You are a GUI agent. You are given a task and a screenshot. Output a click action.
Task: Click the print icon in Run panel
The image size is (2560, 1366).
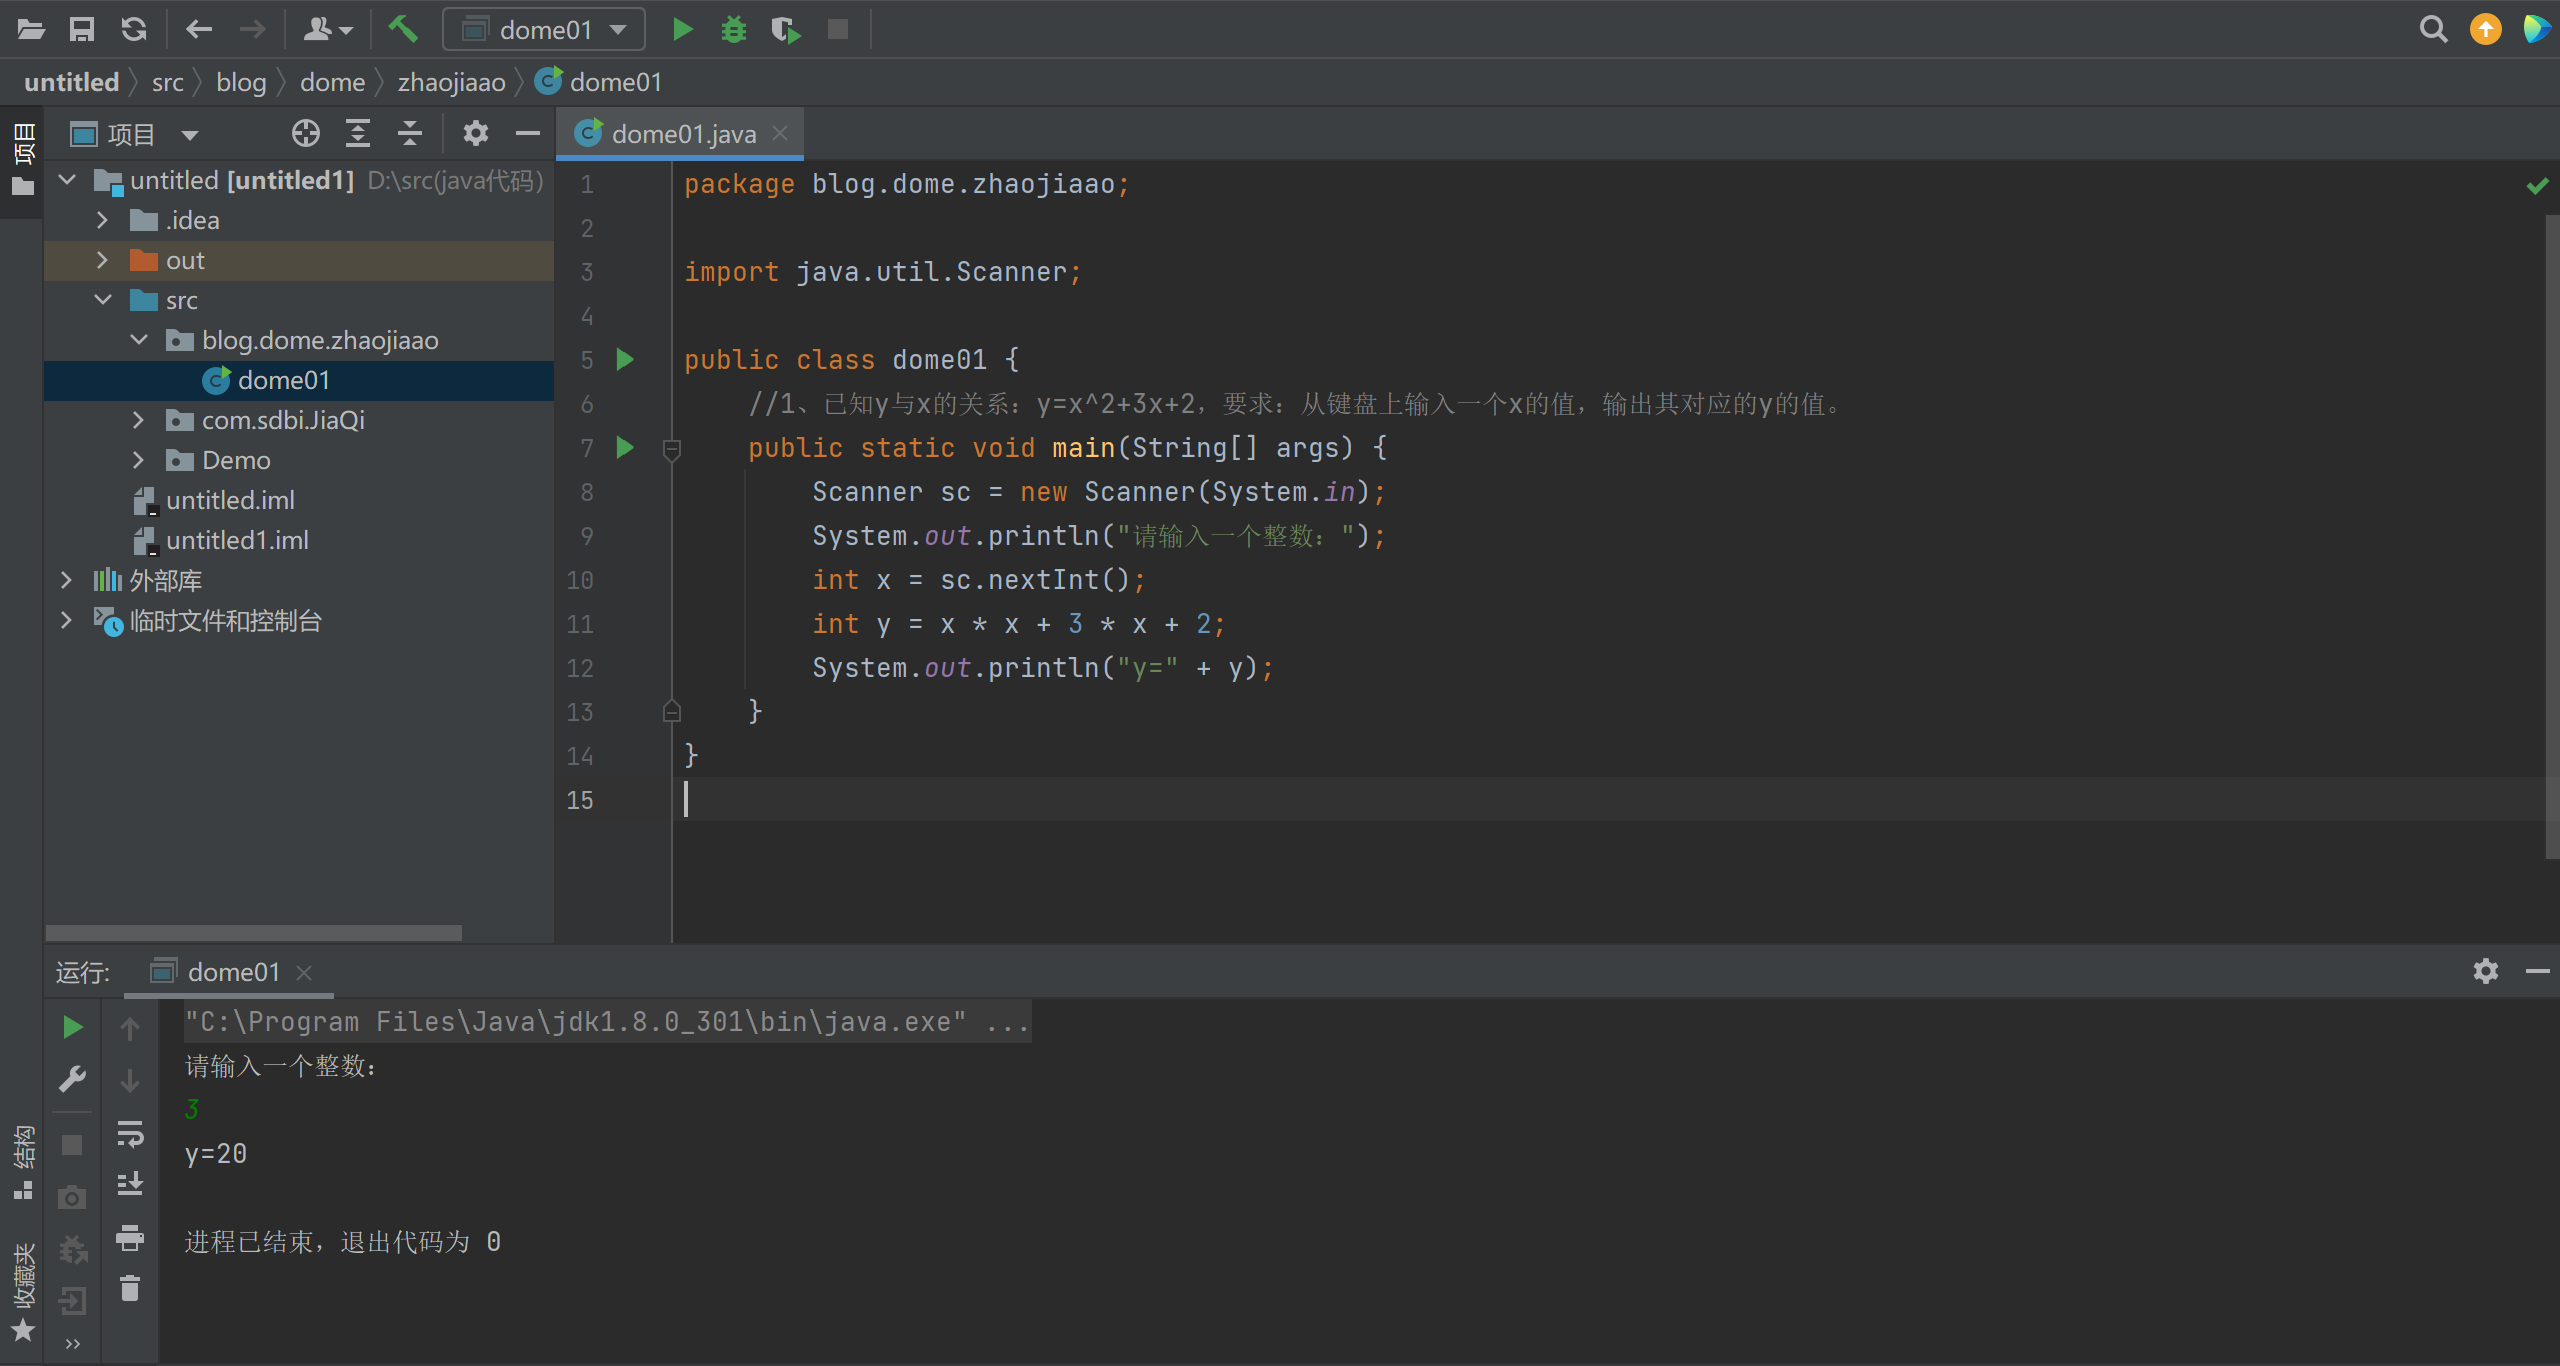pos(130,1237)
